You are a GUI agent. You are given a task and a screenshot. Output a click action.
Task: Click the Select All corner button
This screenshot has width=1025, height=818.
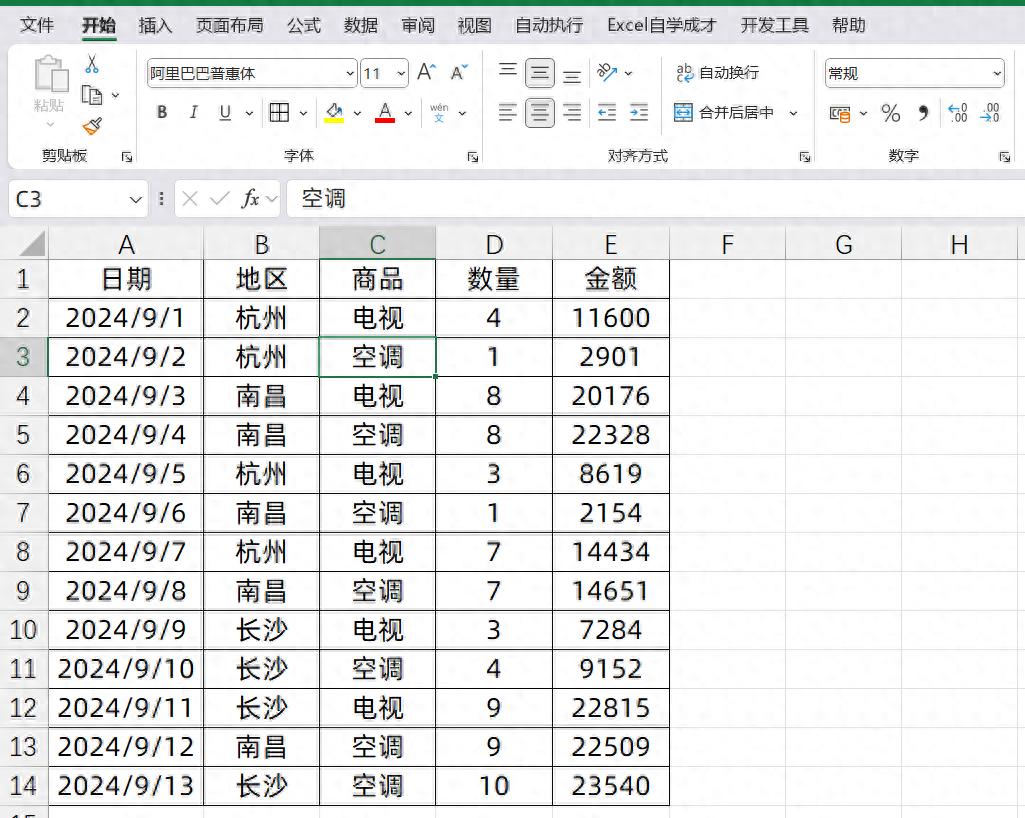click(x=31, y=244)
